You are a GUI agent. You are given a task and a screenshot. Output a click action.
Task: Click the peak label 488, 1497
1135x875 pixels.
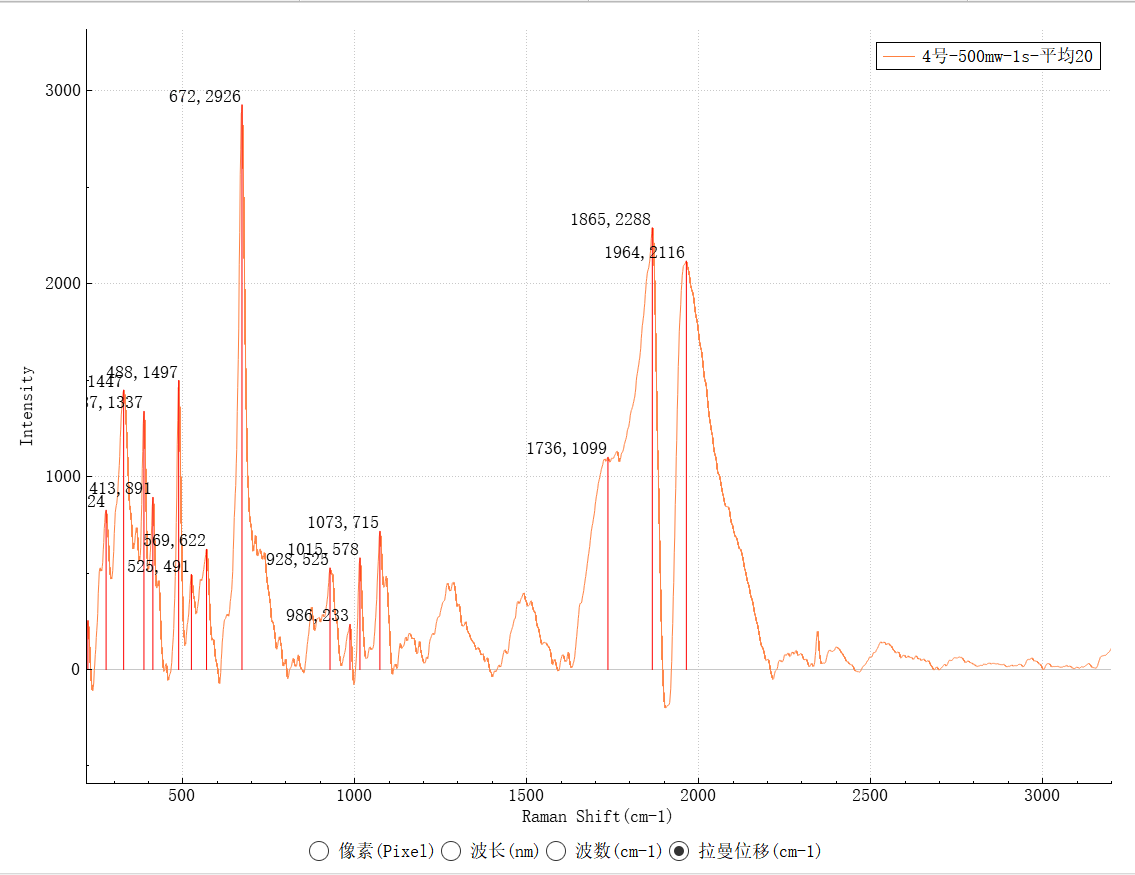coord(142,372)
